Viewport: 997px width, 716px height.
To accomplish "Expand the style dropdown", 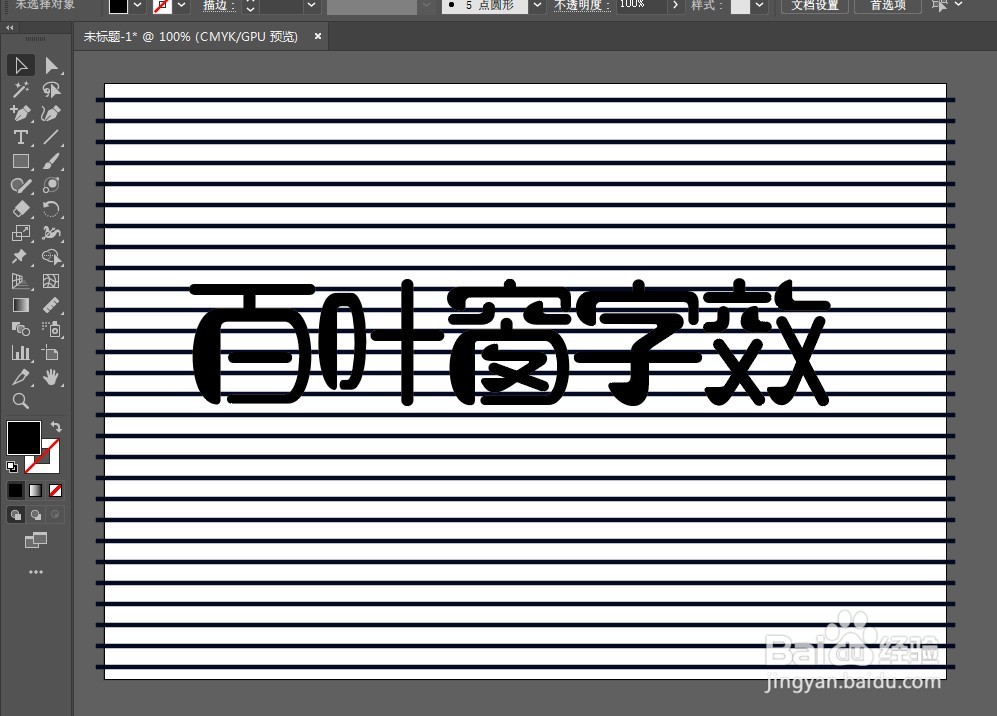I will click(757, 7).
